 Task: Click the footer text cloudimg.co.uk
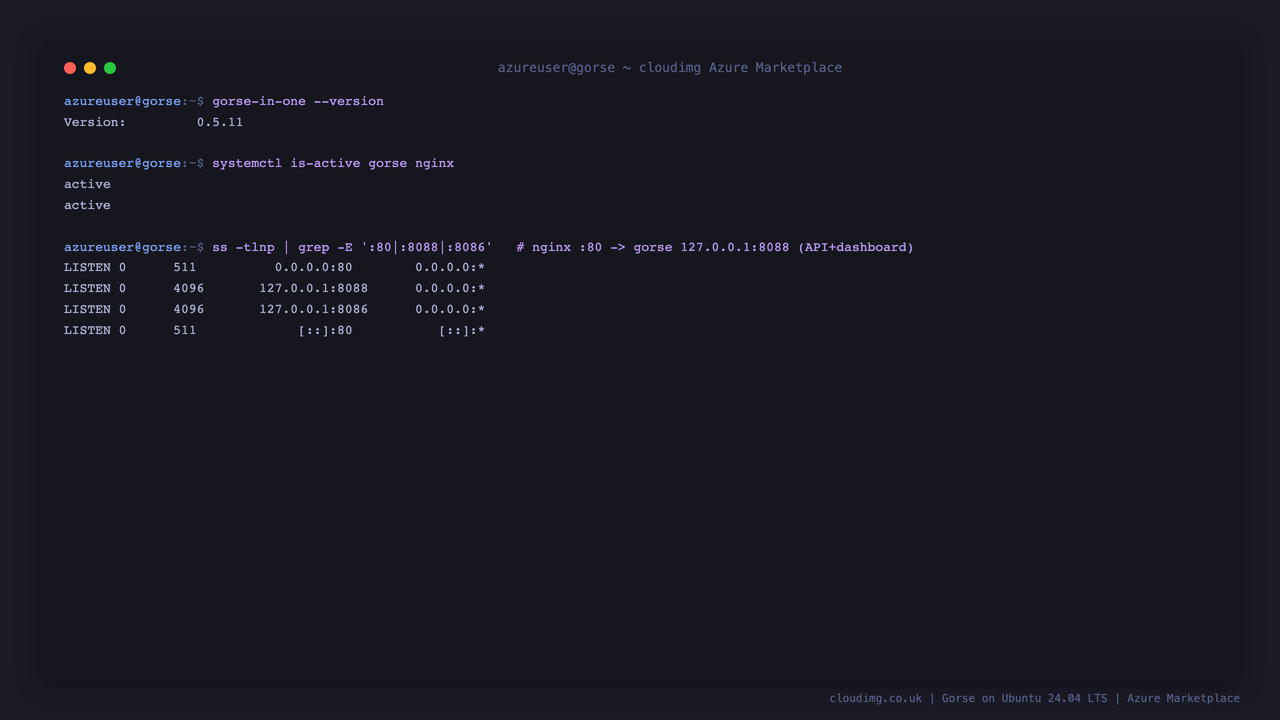click(876, 698)
